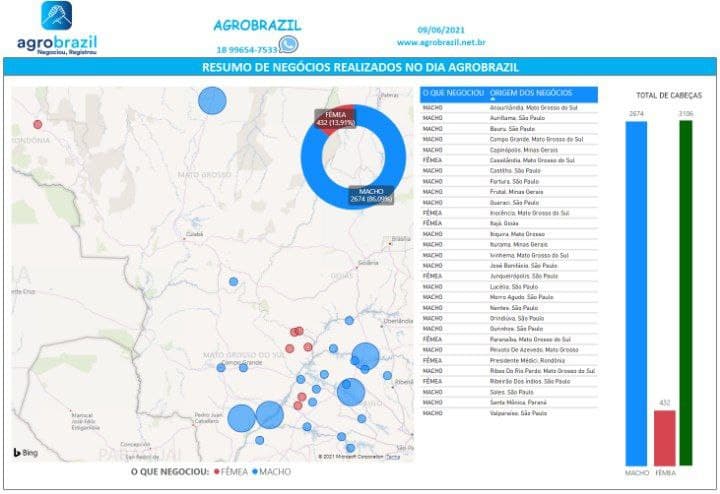
Task: Click the MACHO legend entry below the map
Action: click(x=271, y=472)
